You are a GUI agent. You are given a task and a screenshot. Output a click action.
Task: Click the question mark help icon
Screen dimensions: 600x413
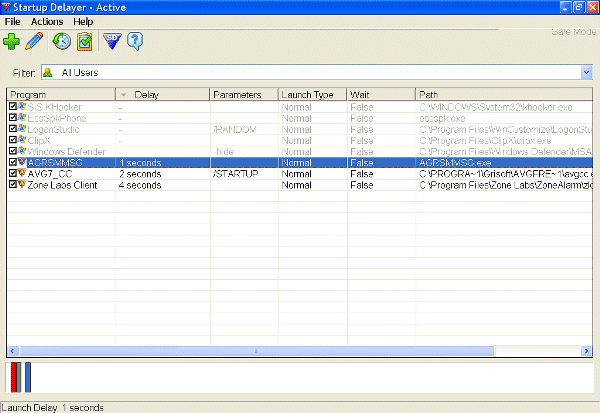click(135, 41)
